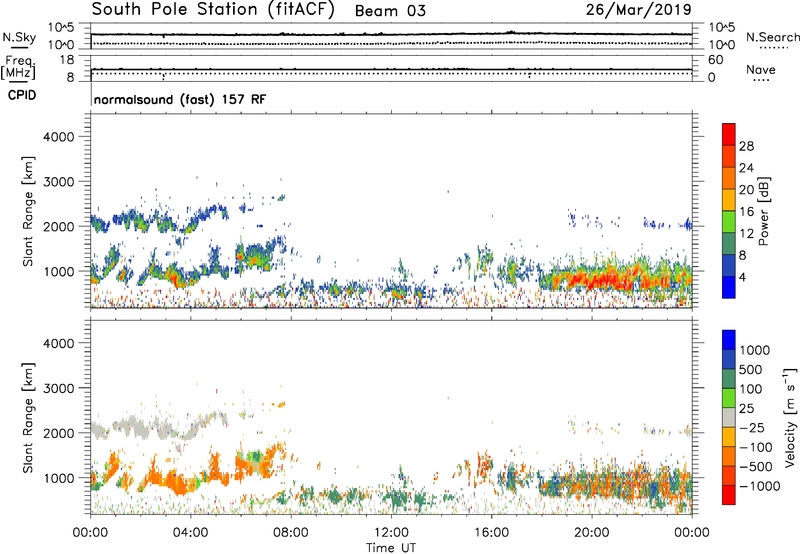Click the '28' value on Power scale

click(746, 146)
